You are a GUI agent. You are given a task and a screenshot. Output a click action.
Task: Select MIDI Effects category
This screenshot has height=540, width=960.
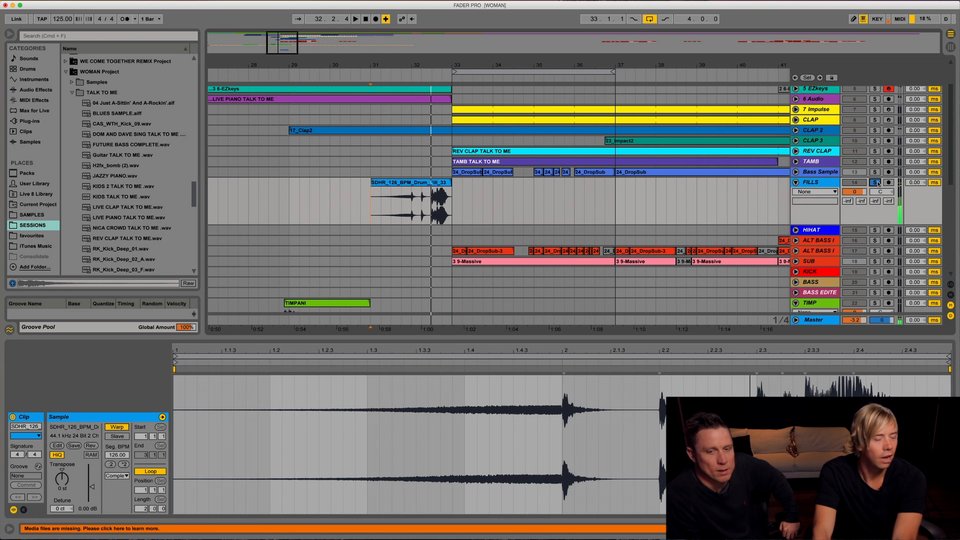(x=34, y=100)
